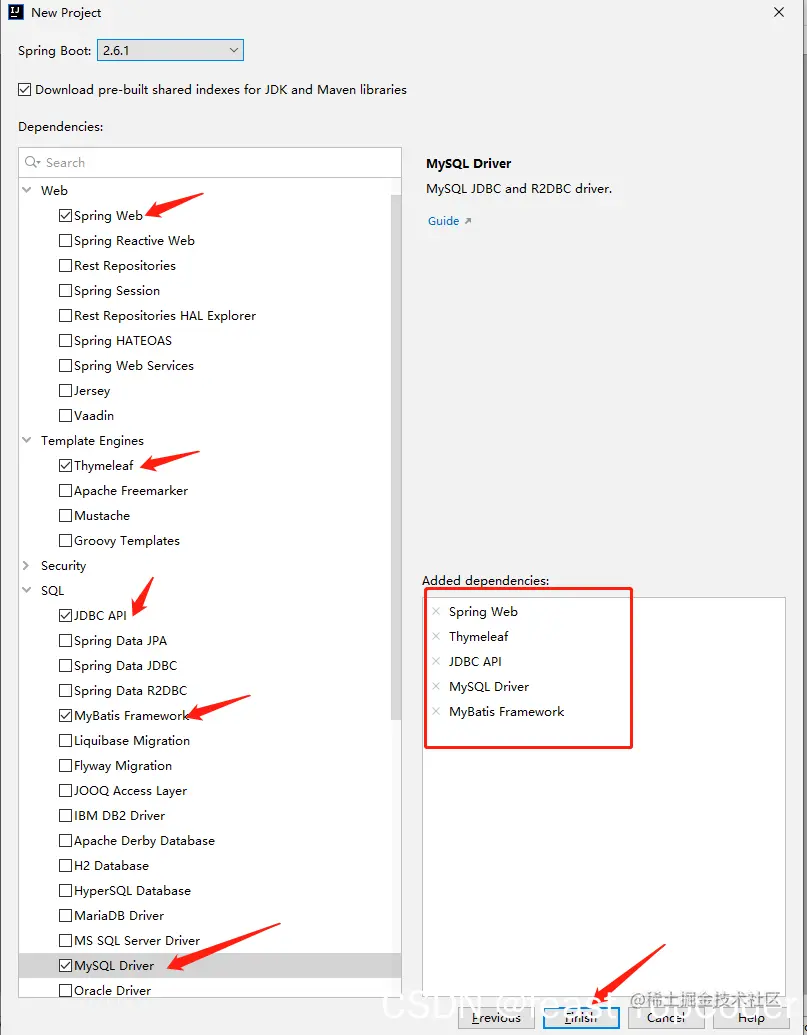Screen dimensions: 807x1035
Task: Click the search magnifier icon
Action: 32,162
